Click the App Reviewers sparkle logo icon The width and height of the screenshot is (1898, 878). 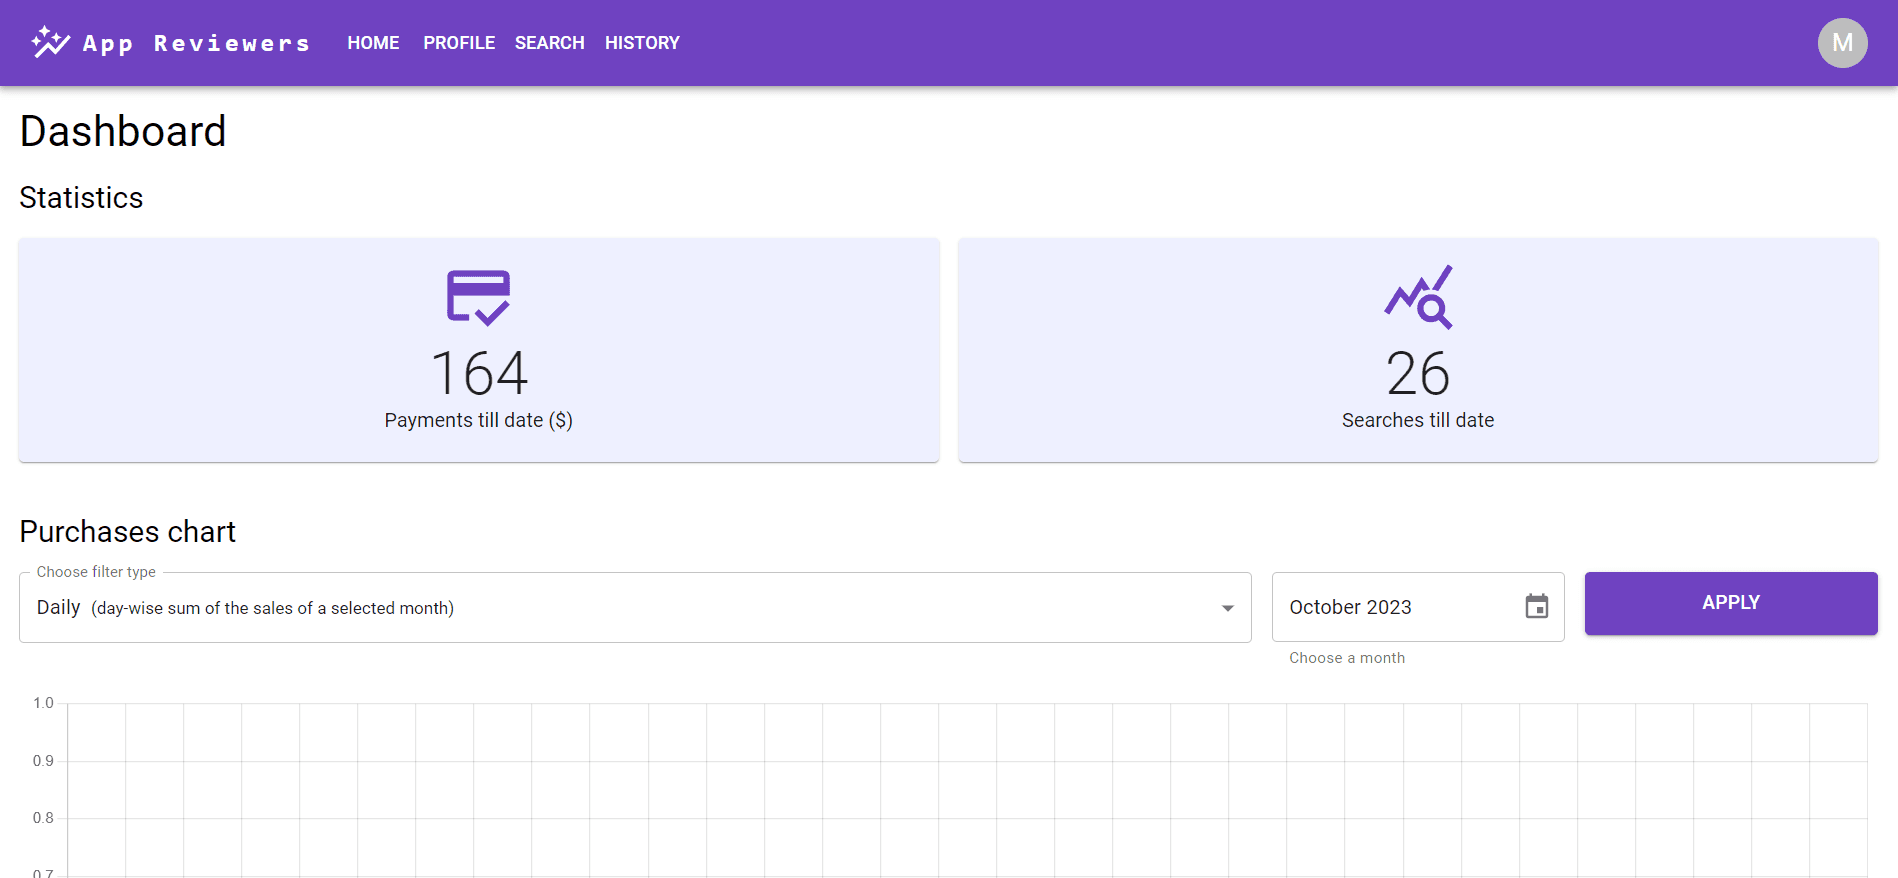pyautogui.click(x=50, y=42)
